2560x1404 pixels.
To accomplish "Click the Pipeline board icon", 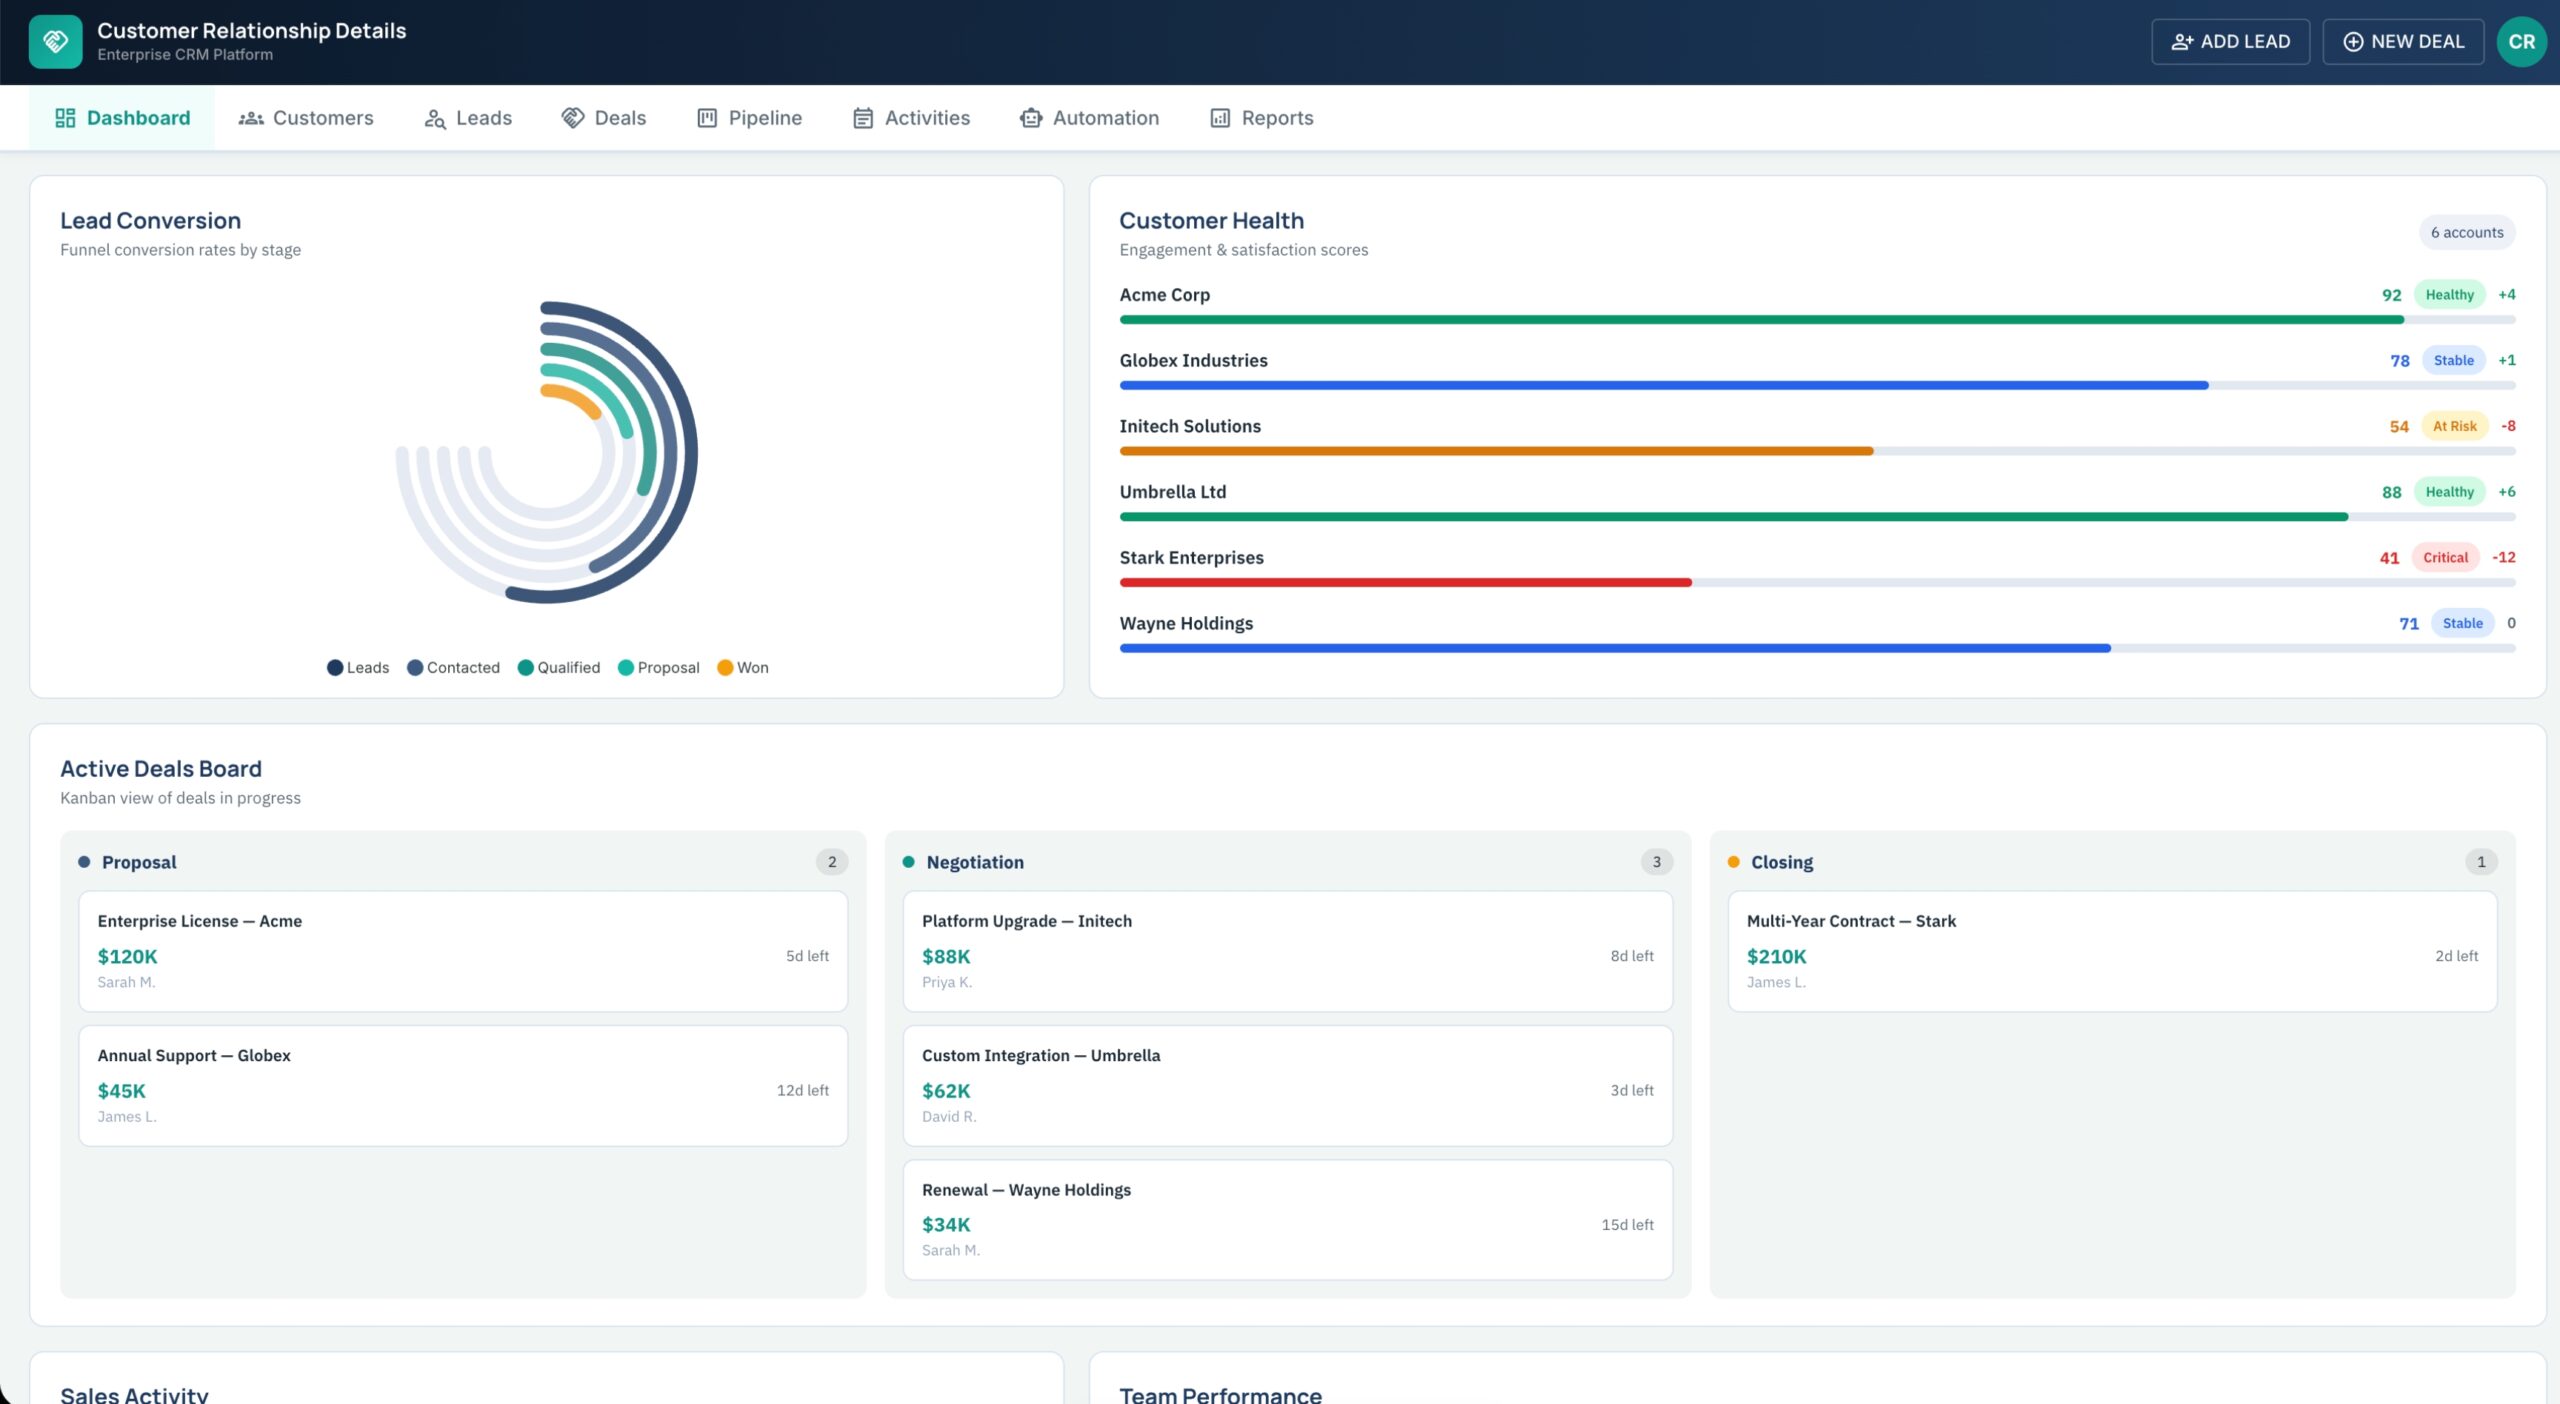I will click(x=707, y=118).
